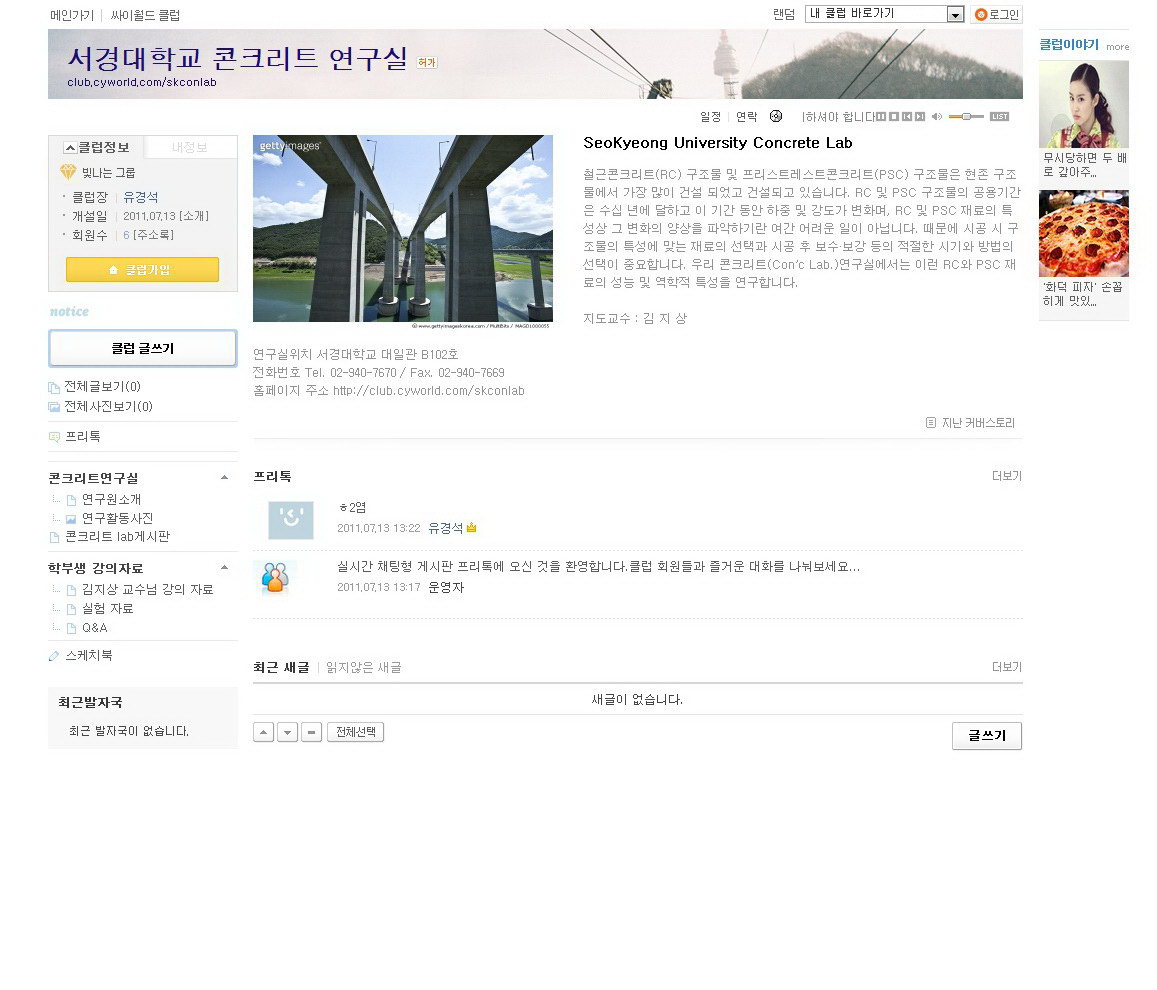
Task: Skip to next music track
Action: [920, 117]
